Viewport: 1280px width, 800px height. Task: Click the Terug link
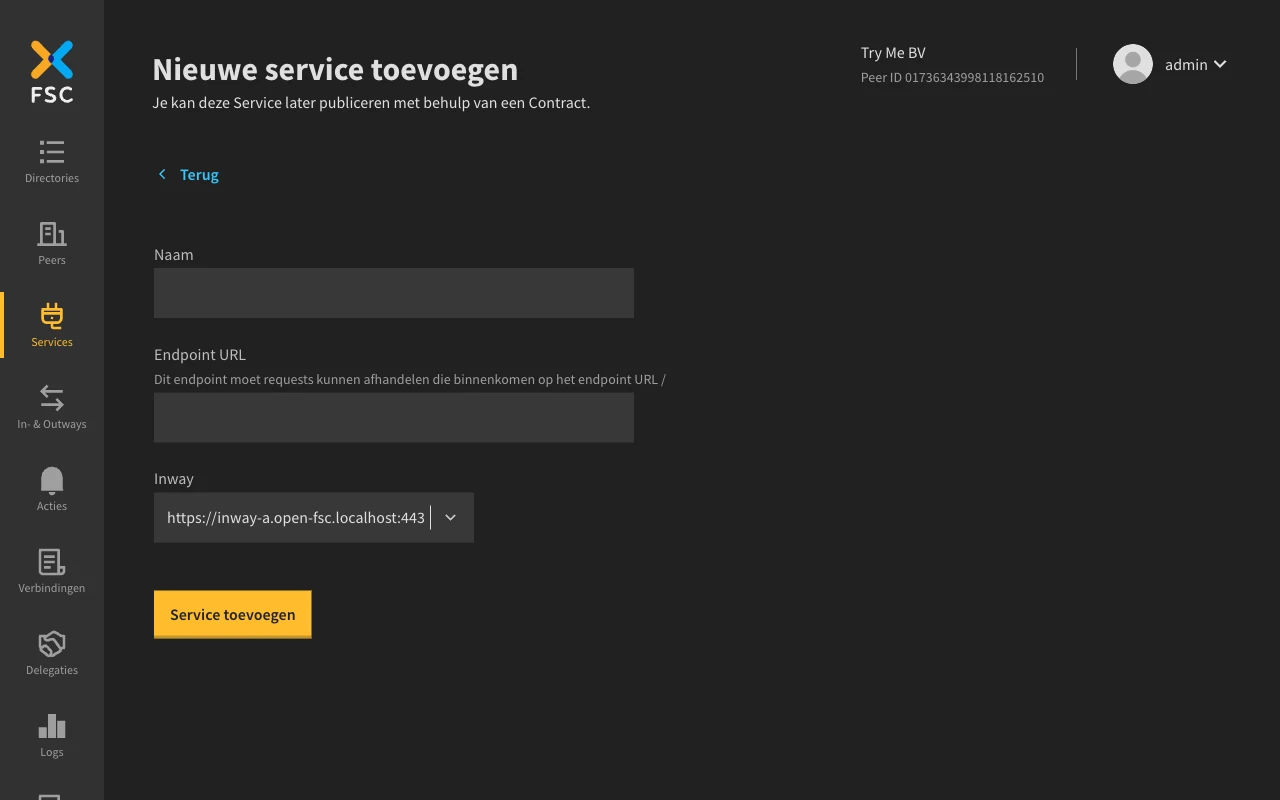coord(199,174)
